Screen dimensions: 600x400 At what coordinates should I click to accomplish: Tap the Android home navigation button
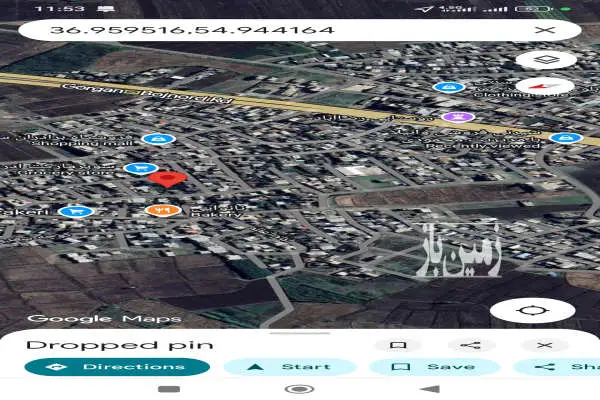(x=300, y=389)
